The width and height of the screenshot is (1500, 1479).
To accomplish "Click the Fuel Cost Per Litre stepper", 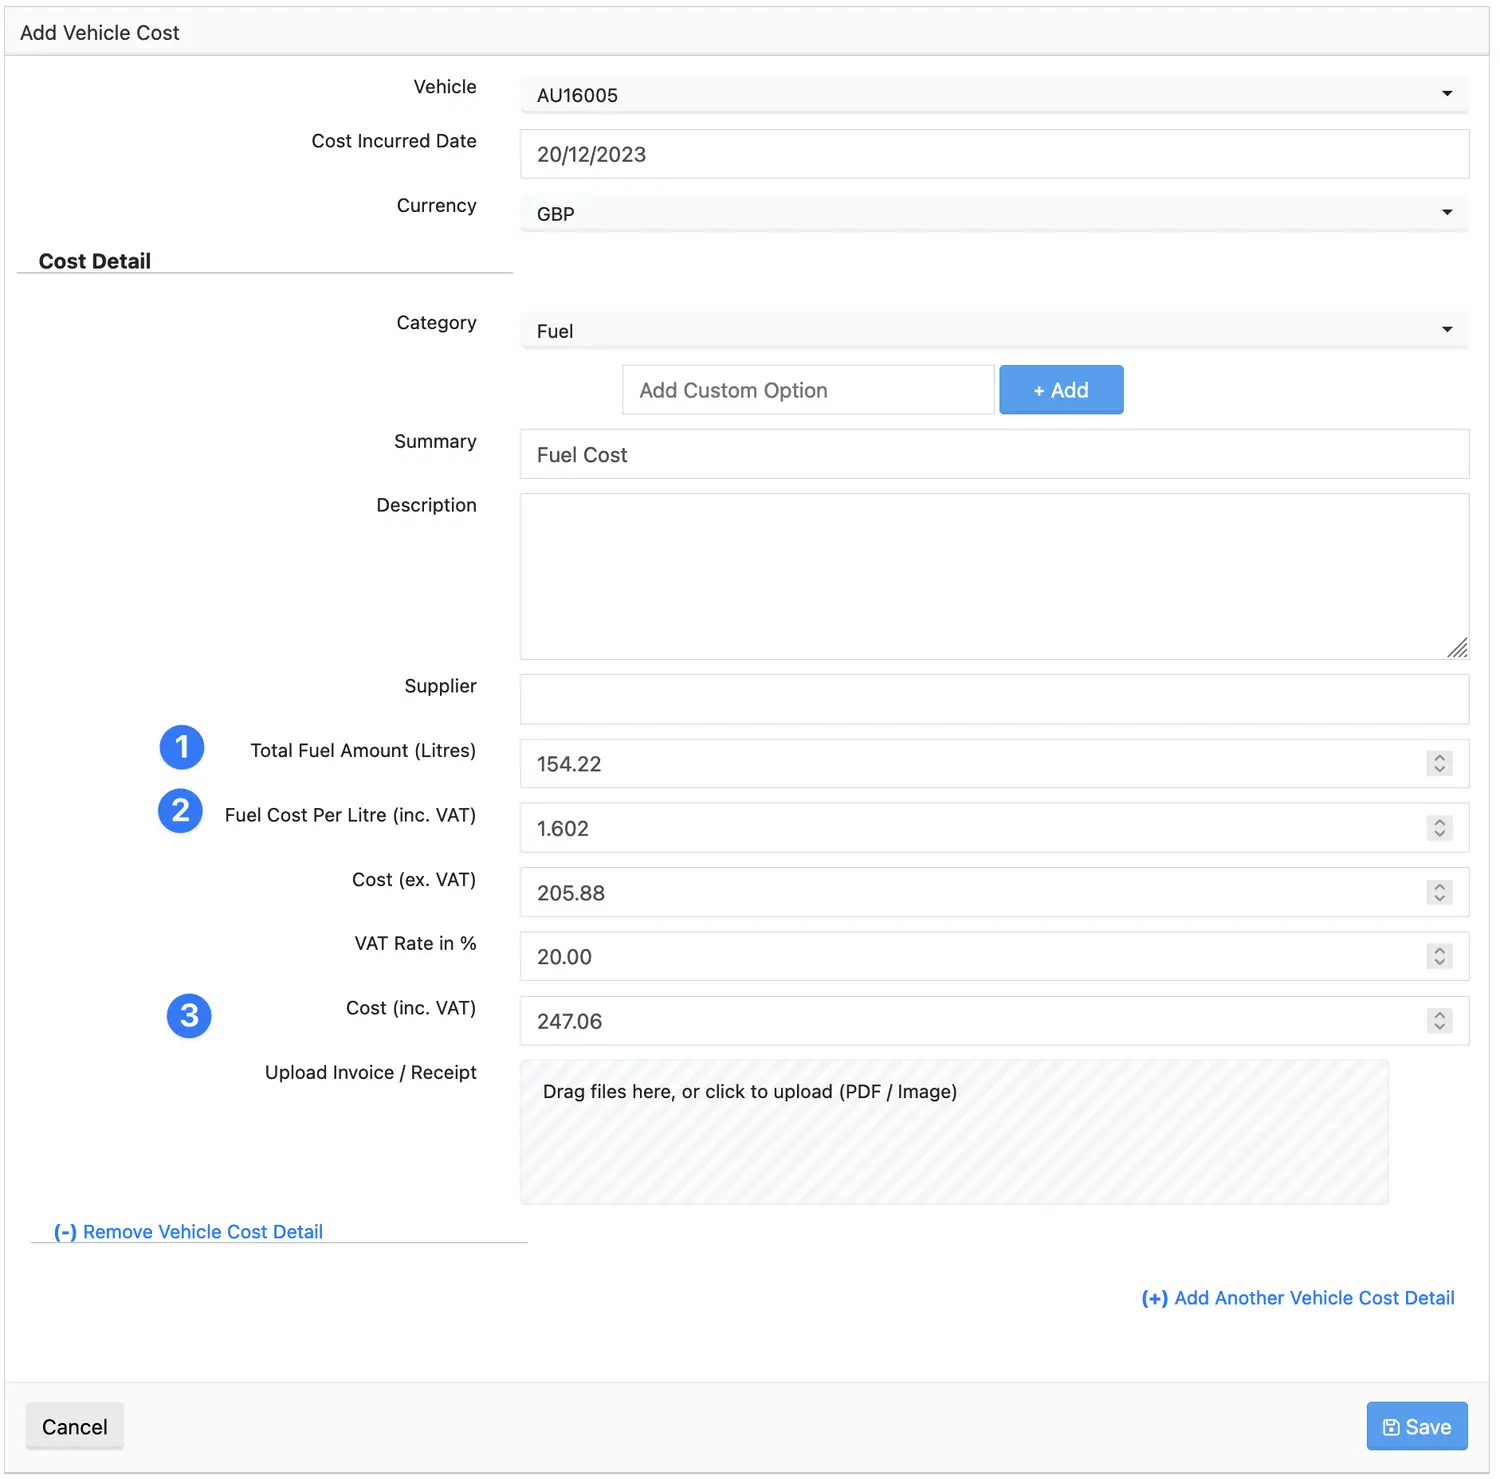I will point(1439,828).
